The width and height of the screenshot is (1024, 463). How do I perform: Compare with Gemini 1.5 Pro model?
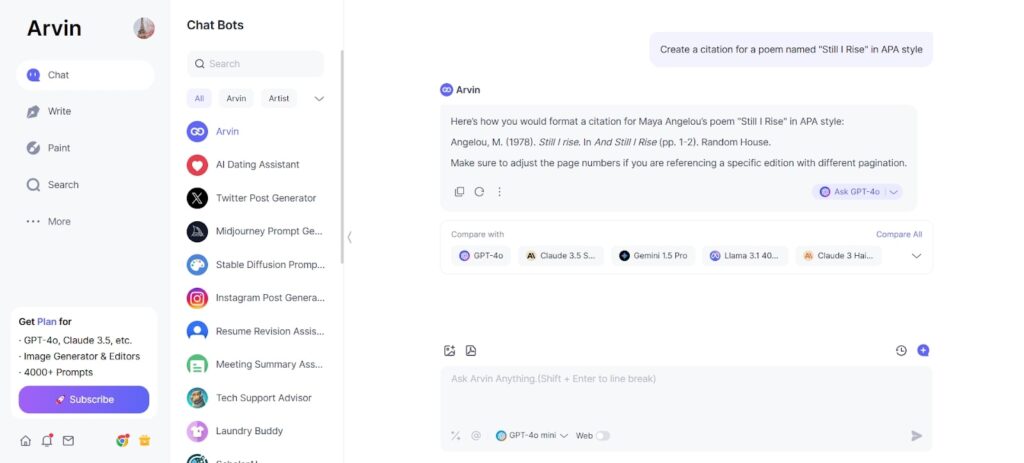[x=654, y=256]
